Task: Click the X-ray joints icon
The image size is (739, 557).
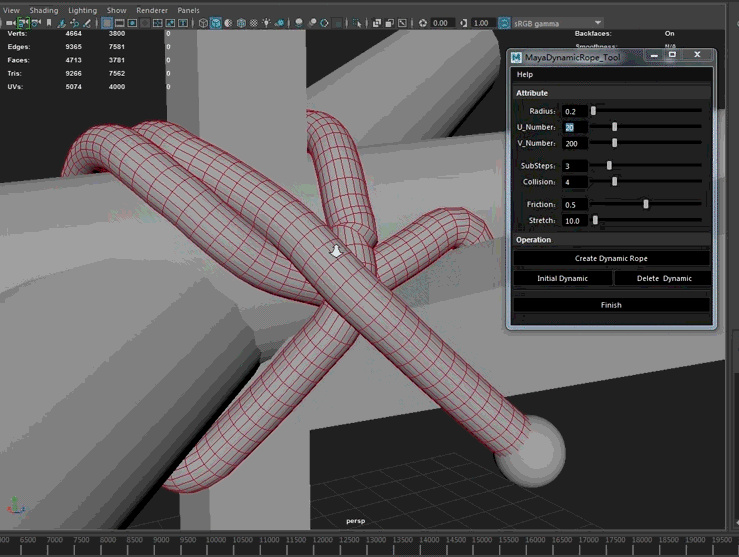Action: [402, 23]
